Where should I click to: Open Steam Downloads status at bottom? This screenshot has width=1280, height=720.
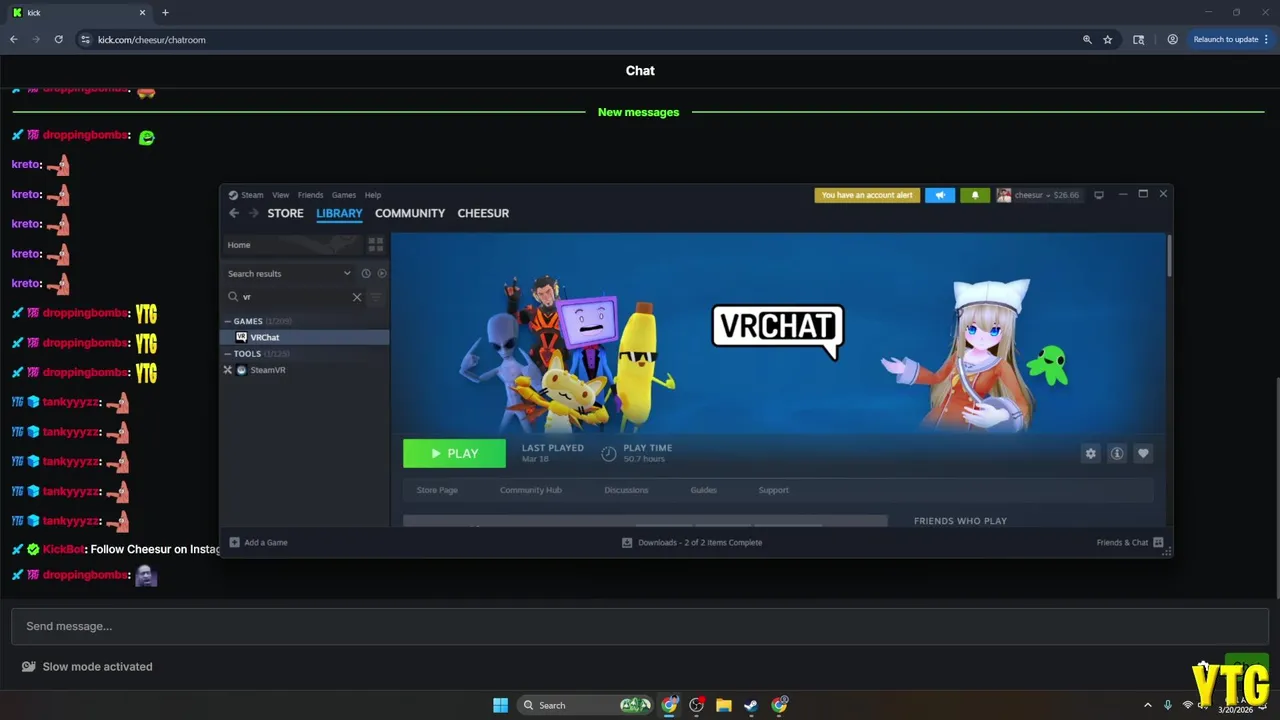tap(692, 542)
